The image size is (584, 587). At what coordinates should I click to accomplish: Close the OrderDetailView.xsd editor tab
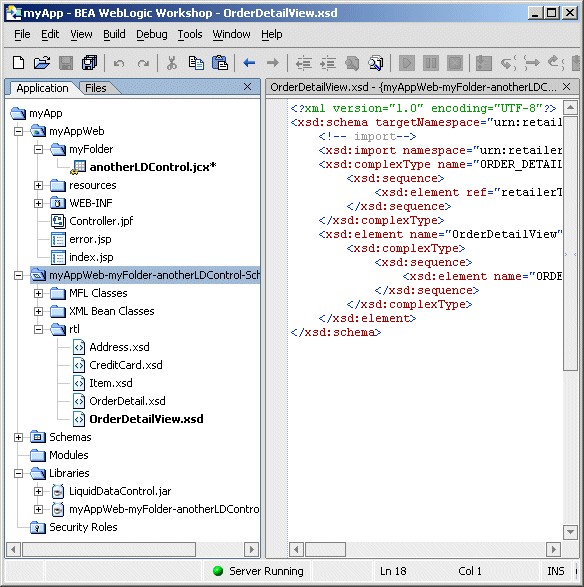click(x=567, y=87)
